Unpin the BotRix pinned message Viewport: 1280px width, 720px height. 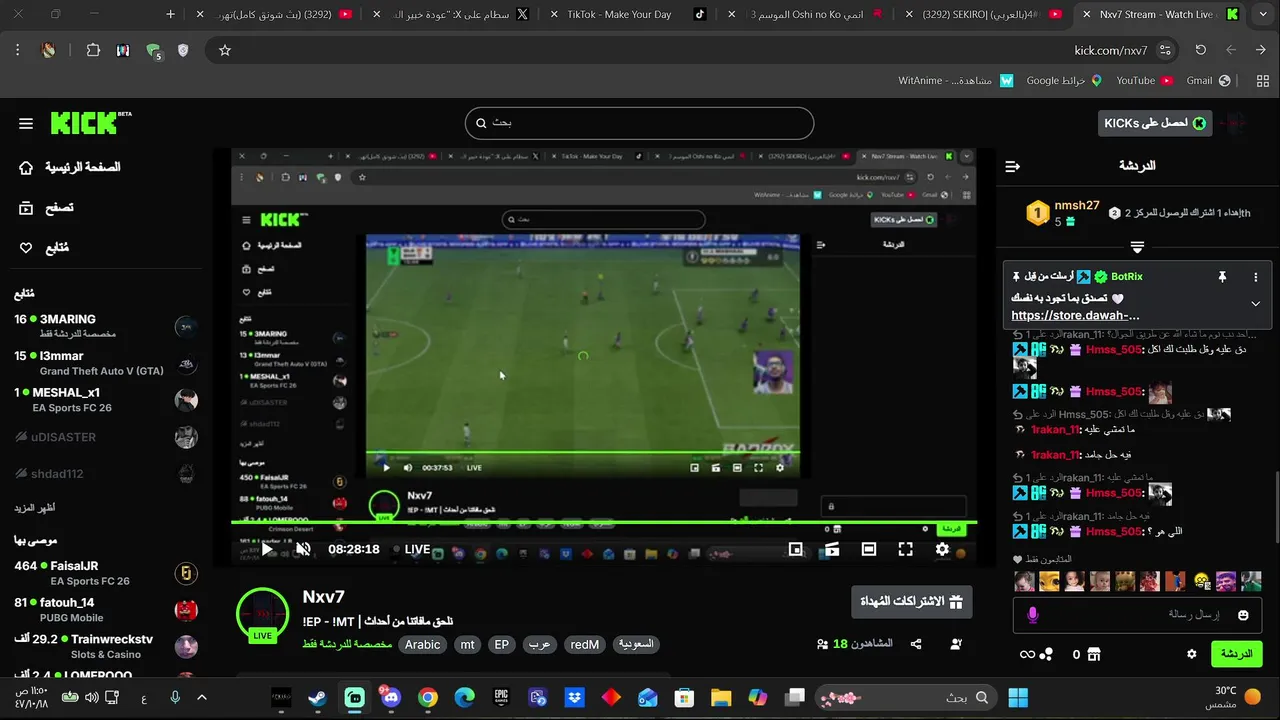coord(1222,277)
